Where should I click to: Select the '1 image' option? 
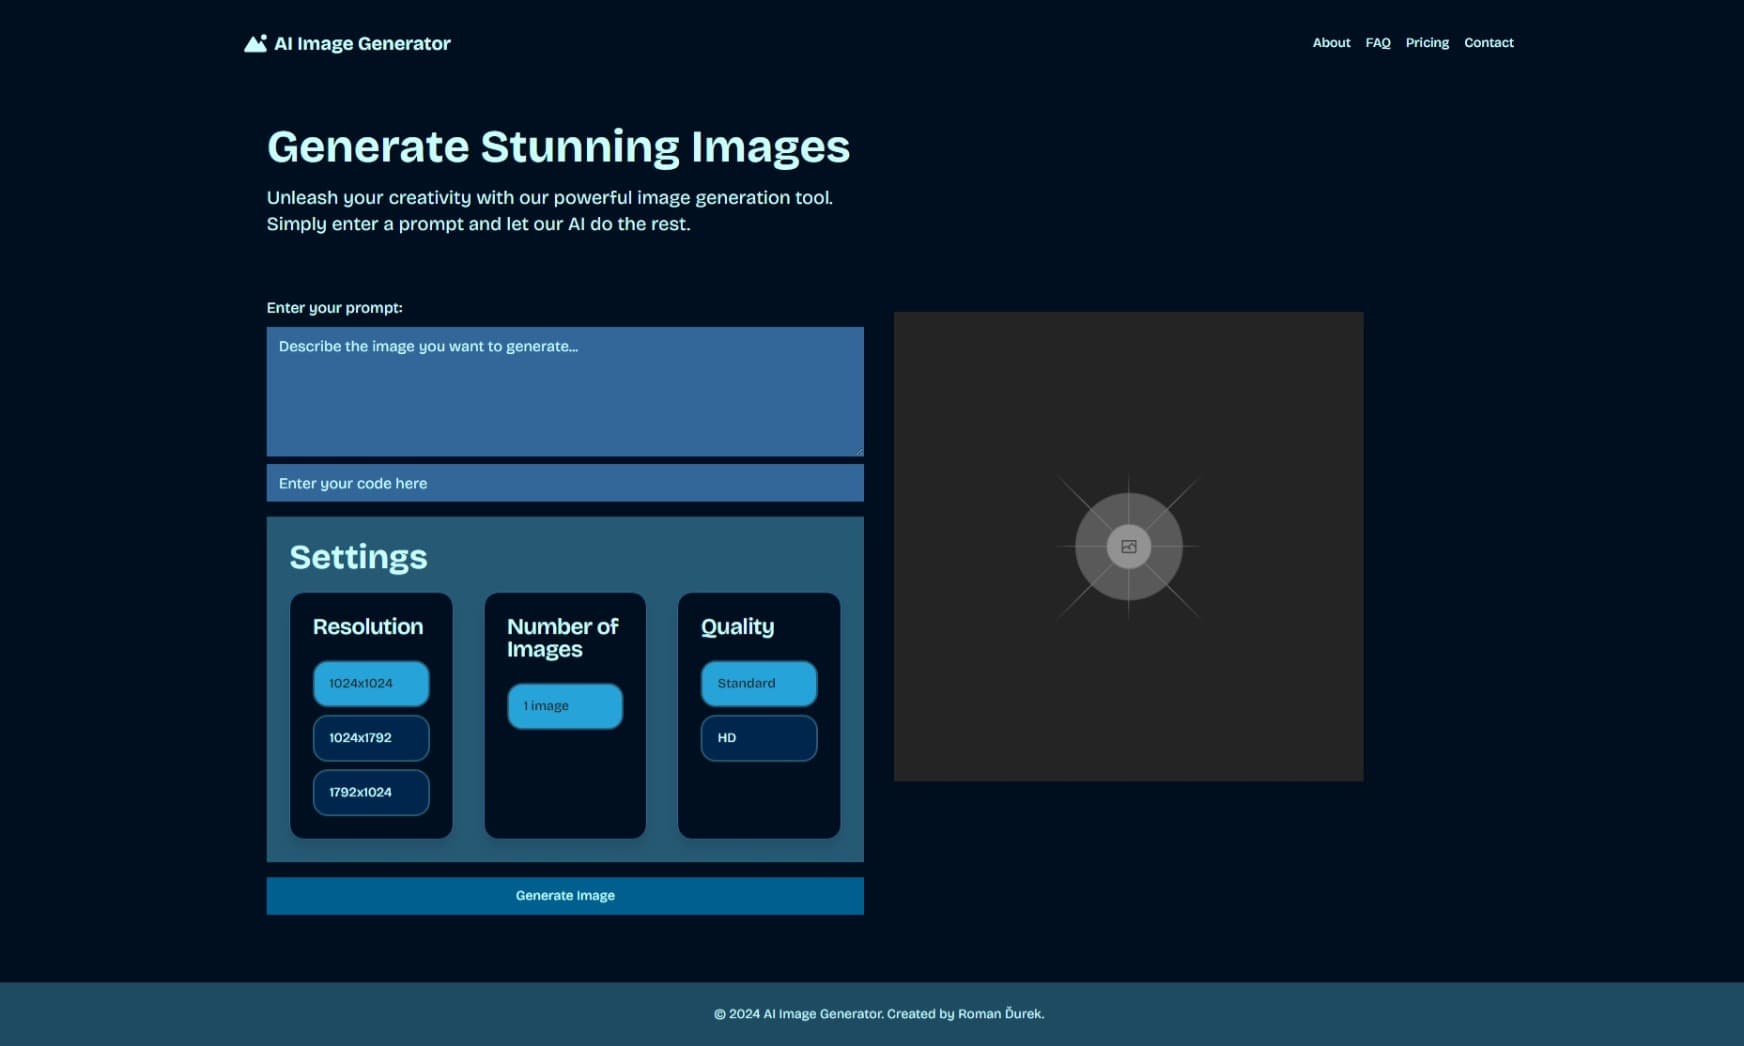click(565, 706)
